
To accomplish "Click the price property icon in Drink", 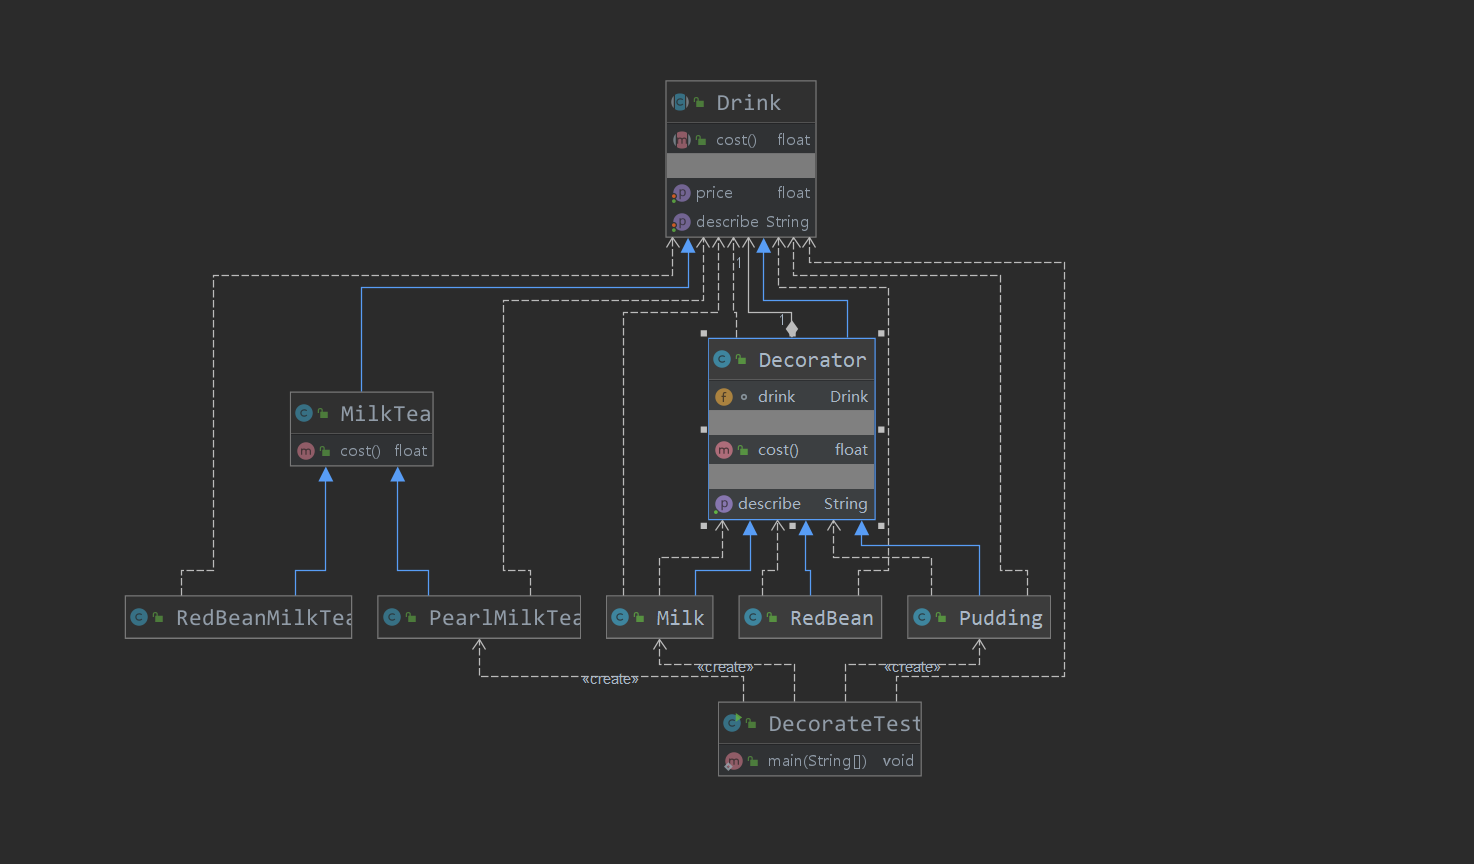I will 681,193.
